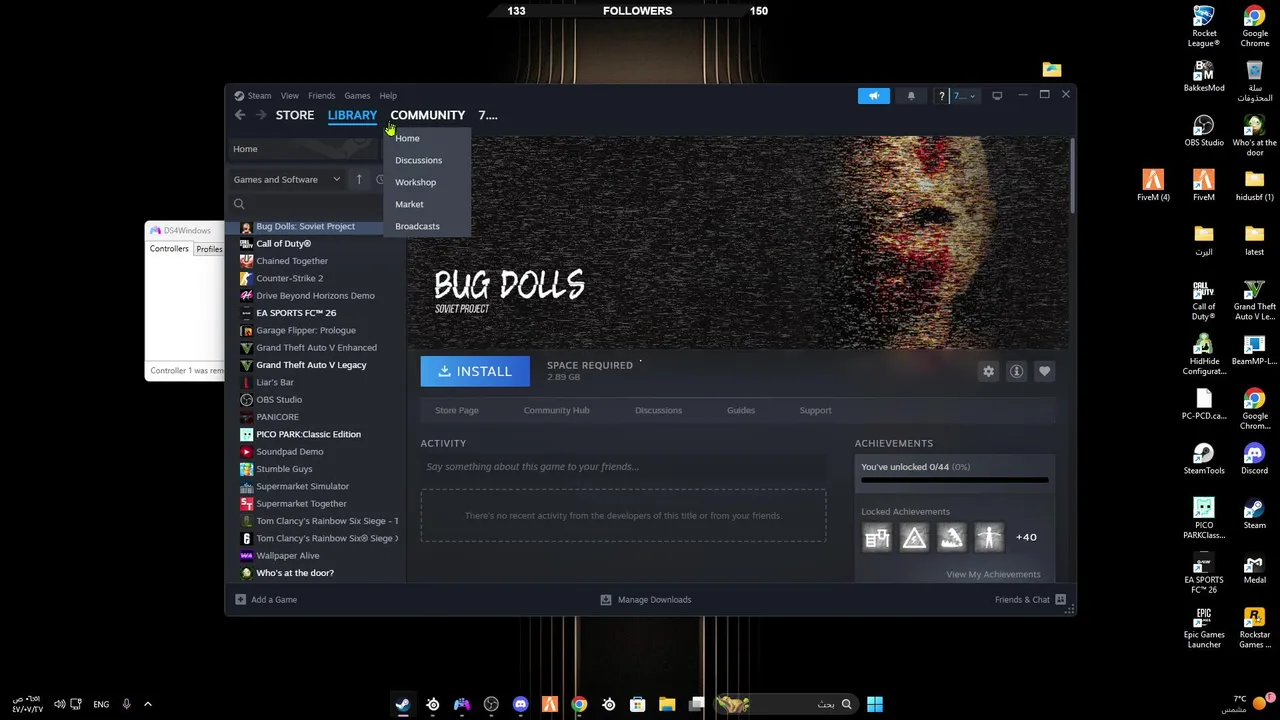Choose Market in Community dropdown
Viewport: 1280px width, 720px height.
(409, 204)
